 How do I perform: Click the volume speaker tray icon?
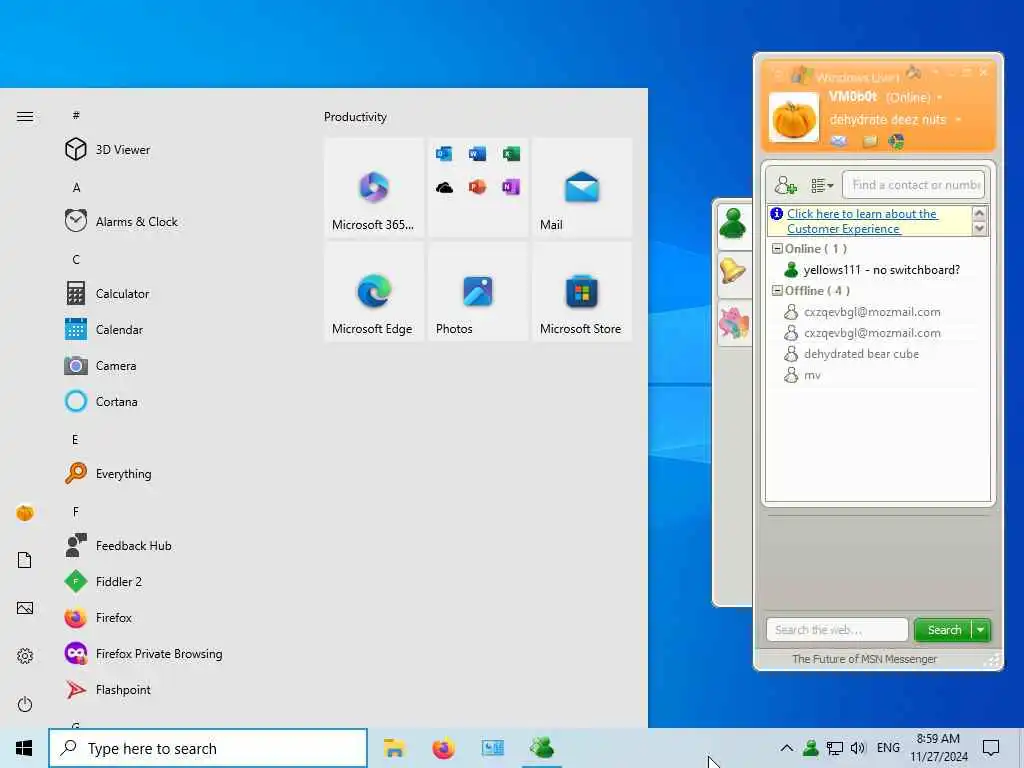point(857,748)
